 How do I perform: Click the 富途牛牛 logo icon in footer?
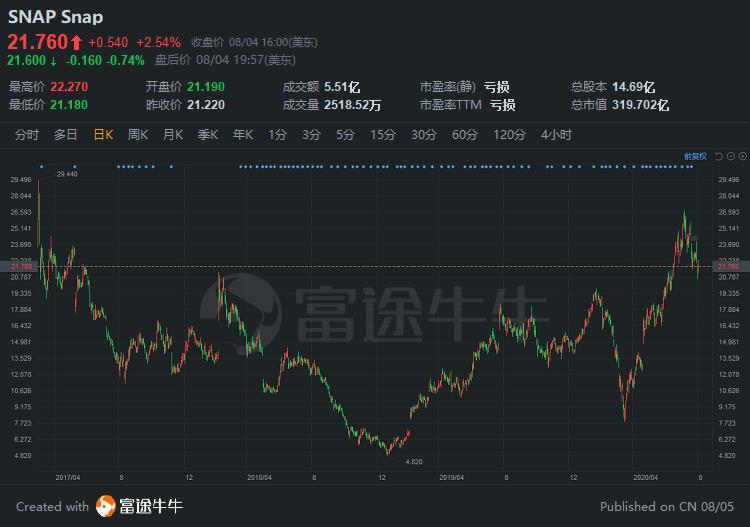point(106,506)
